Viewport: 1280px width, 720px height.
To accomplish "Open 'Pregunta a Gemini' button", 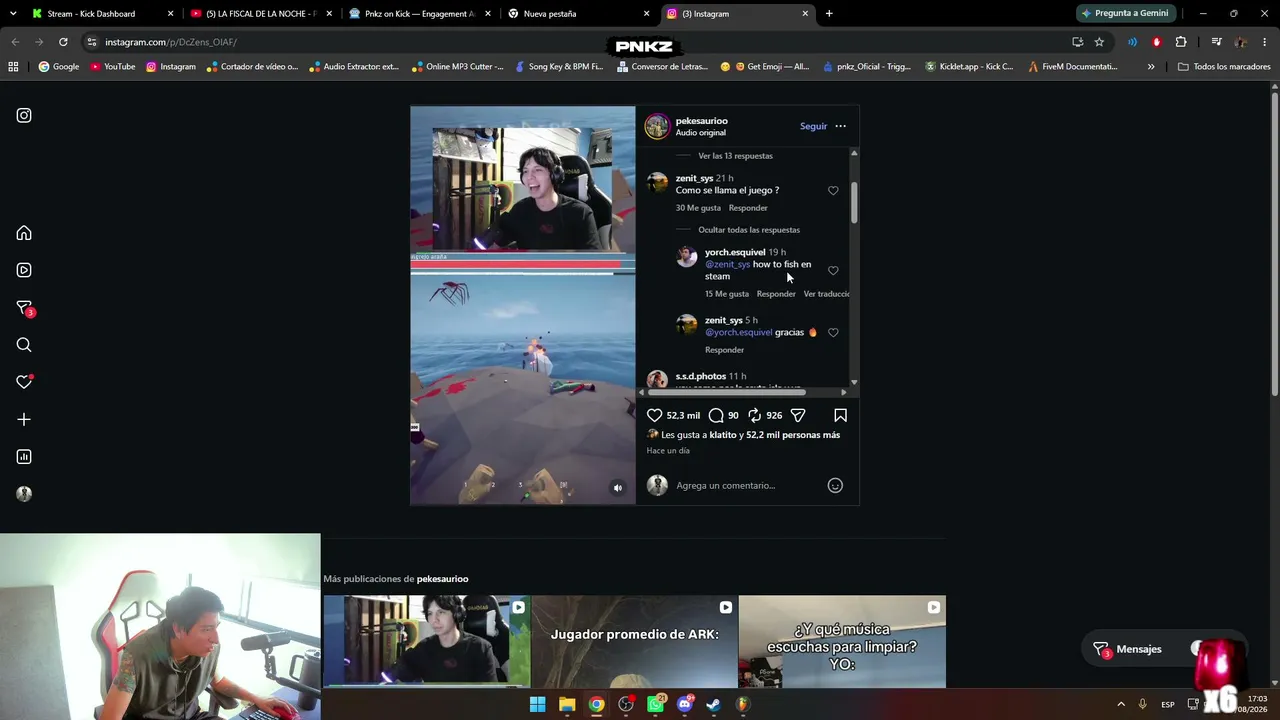I will [x=1125, y=14].
